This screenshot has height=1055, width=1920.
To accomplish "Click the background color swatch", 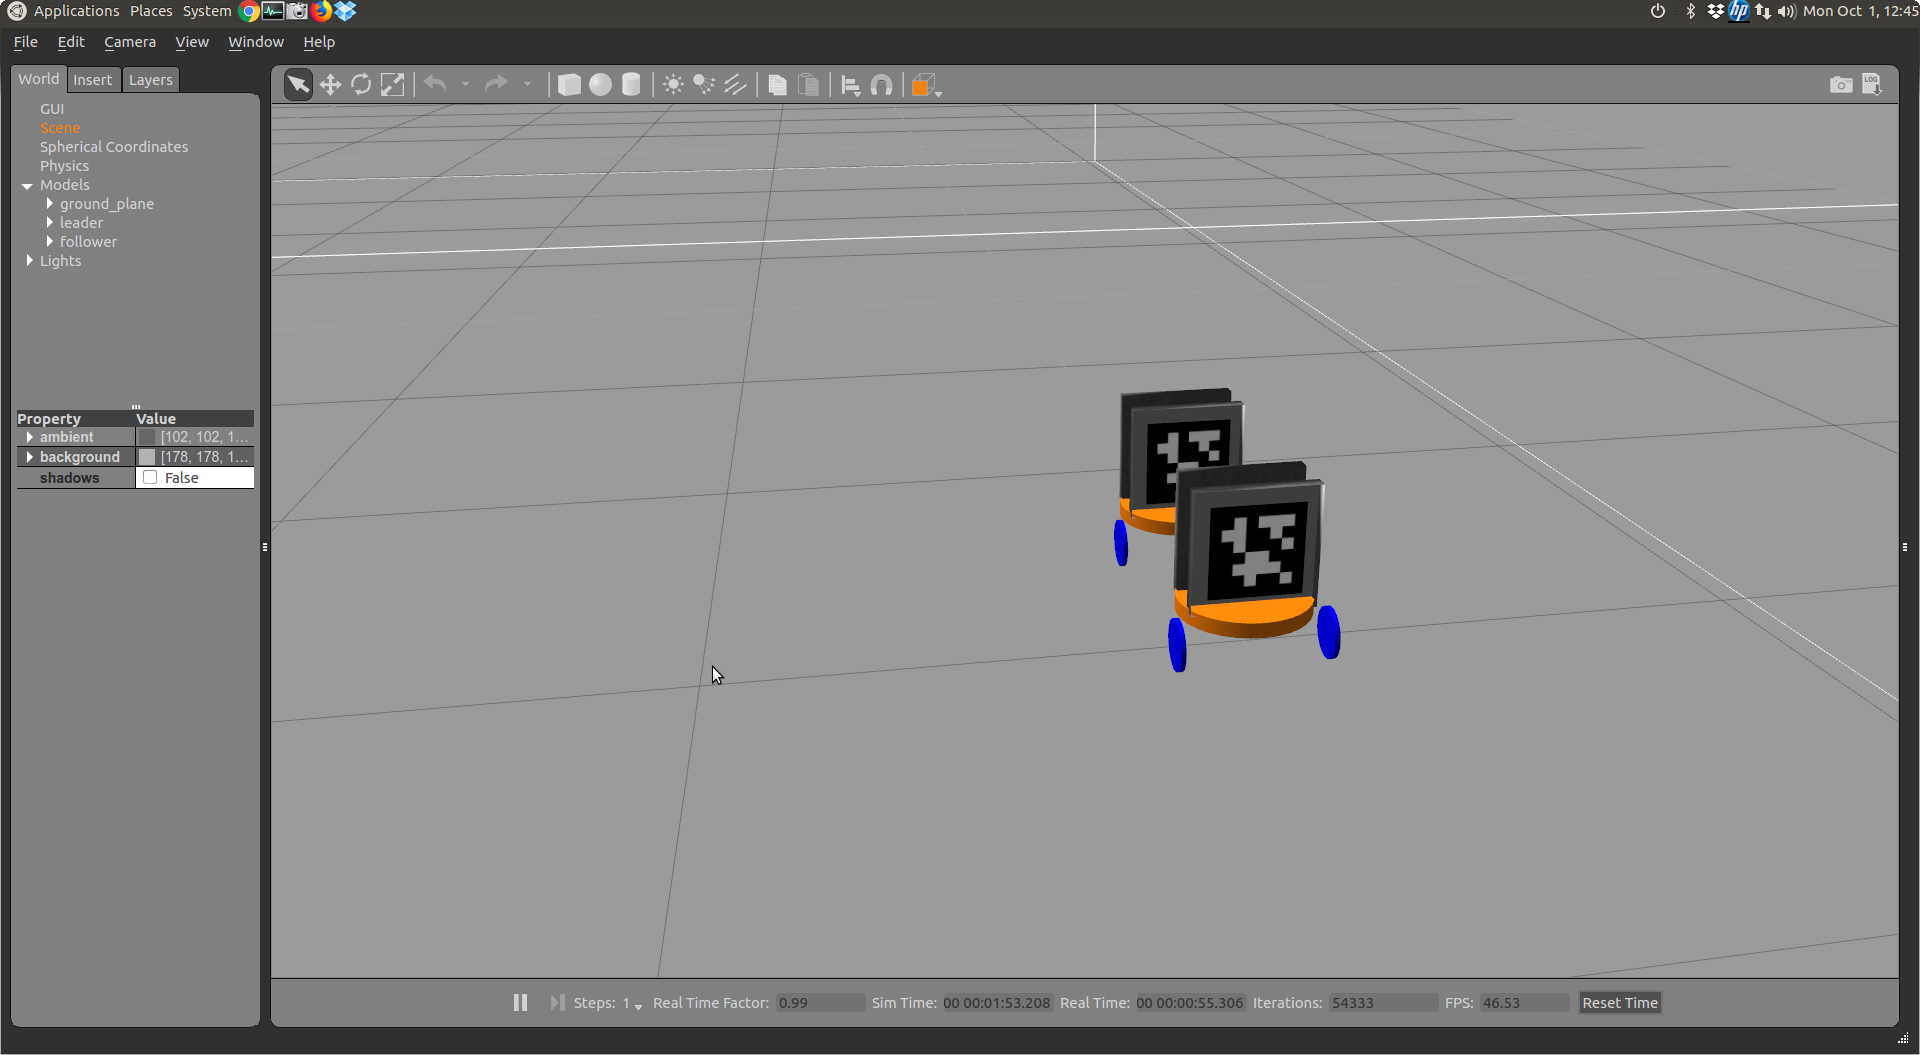I will (147, 457).
